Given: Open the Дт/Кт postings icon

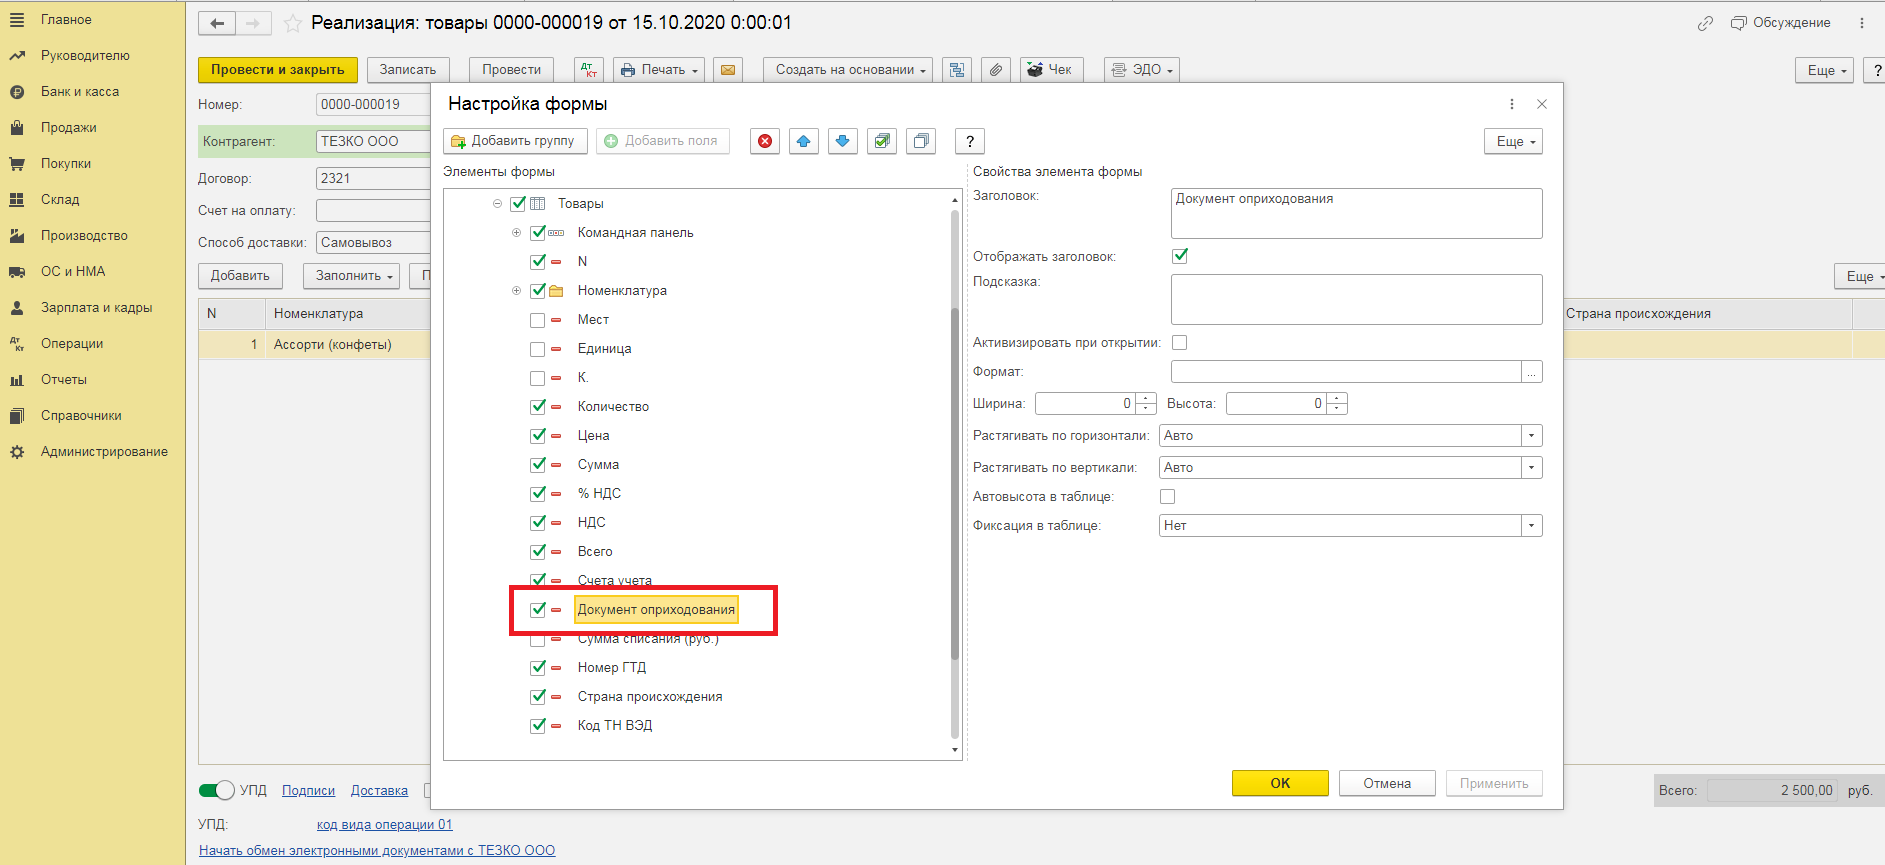Looking at the screenshot, I should [x=589, y=70].
